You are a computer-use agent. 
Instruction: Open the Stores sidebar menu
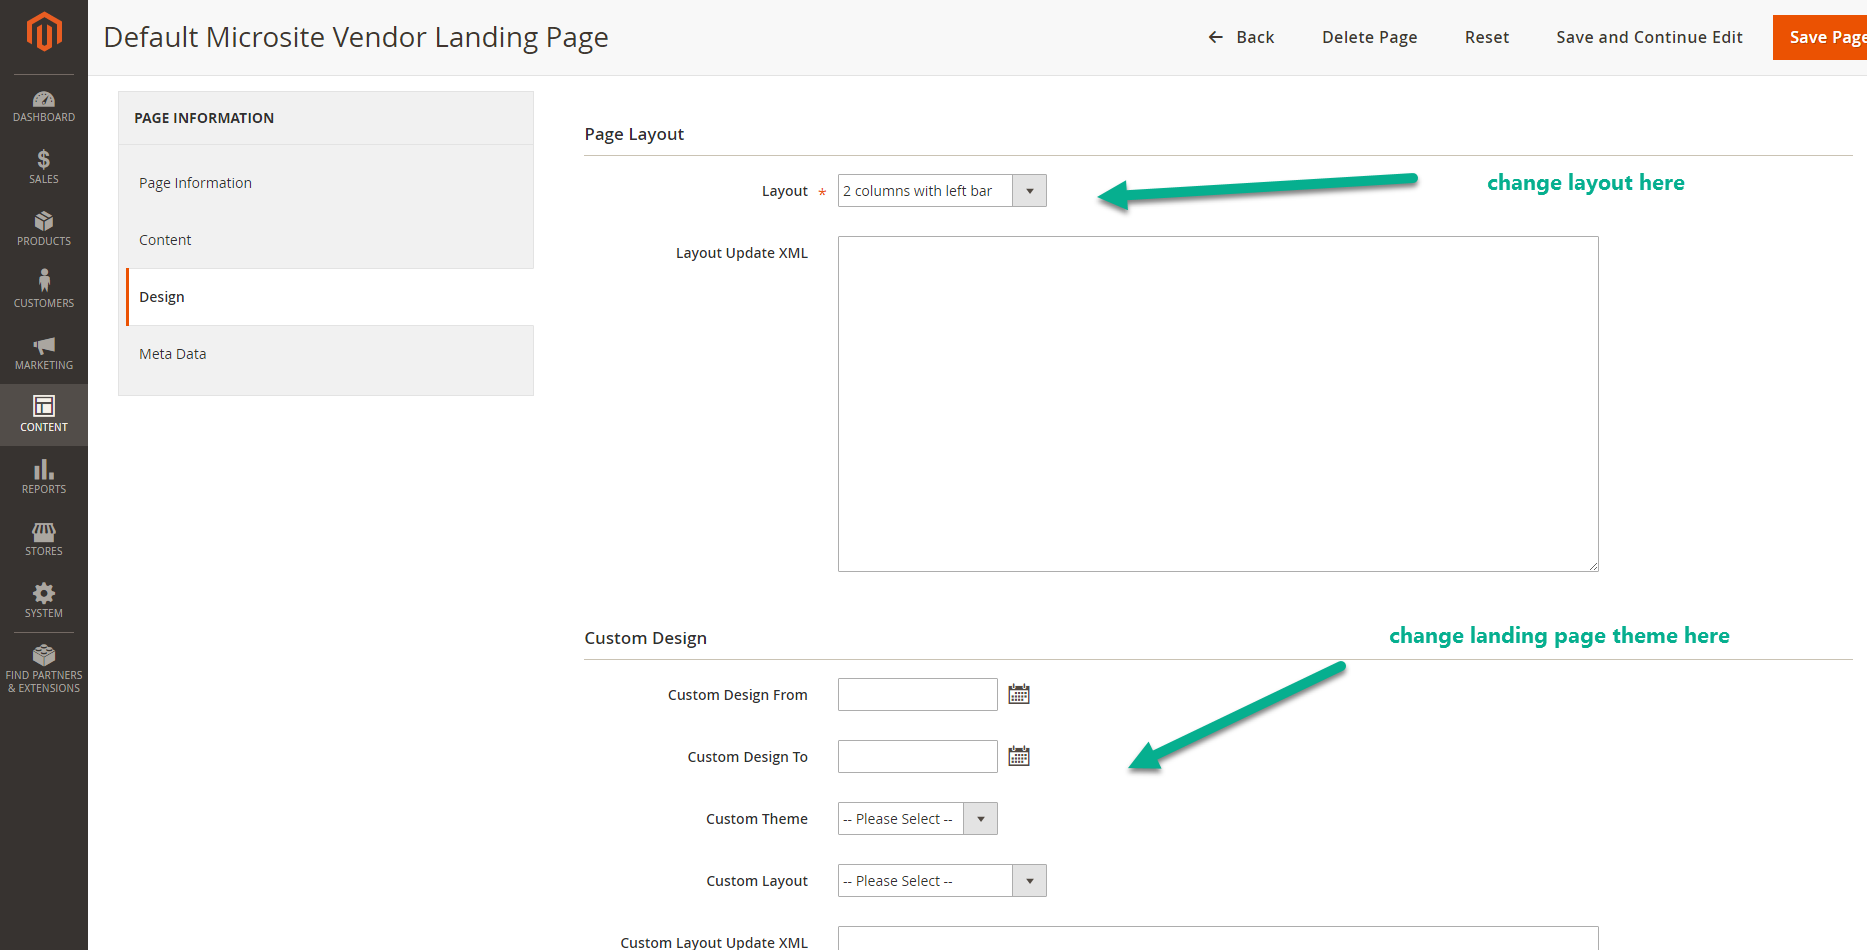pyautogui.click(x=44, y=539)
